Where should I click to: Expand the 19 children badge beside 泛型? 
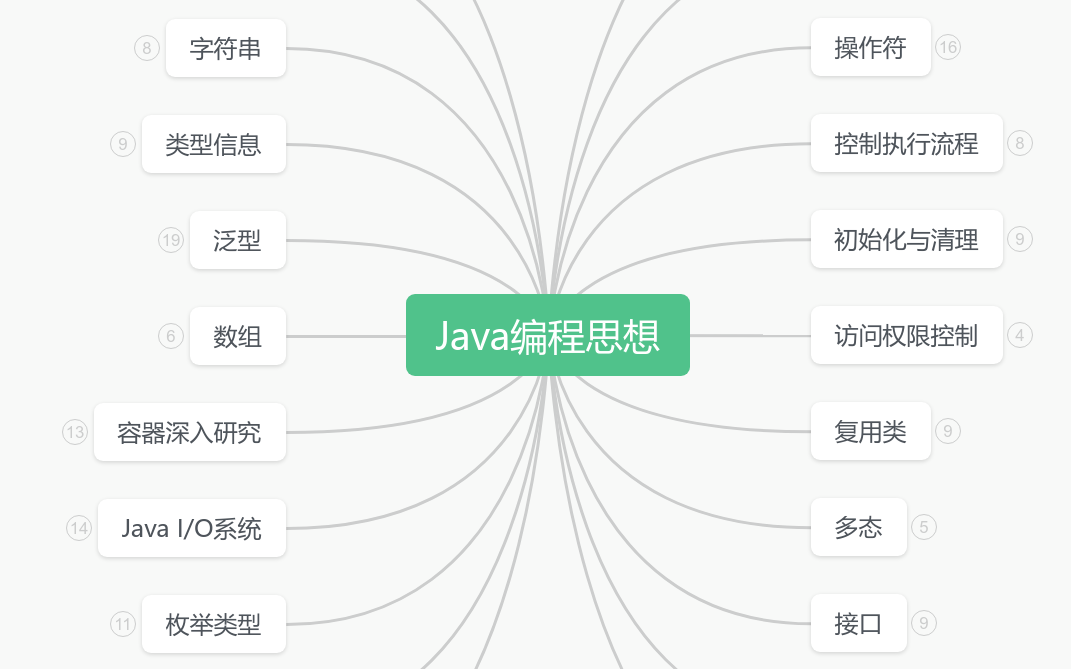(x=171, y=240)
